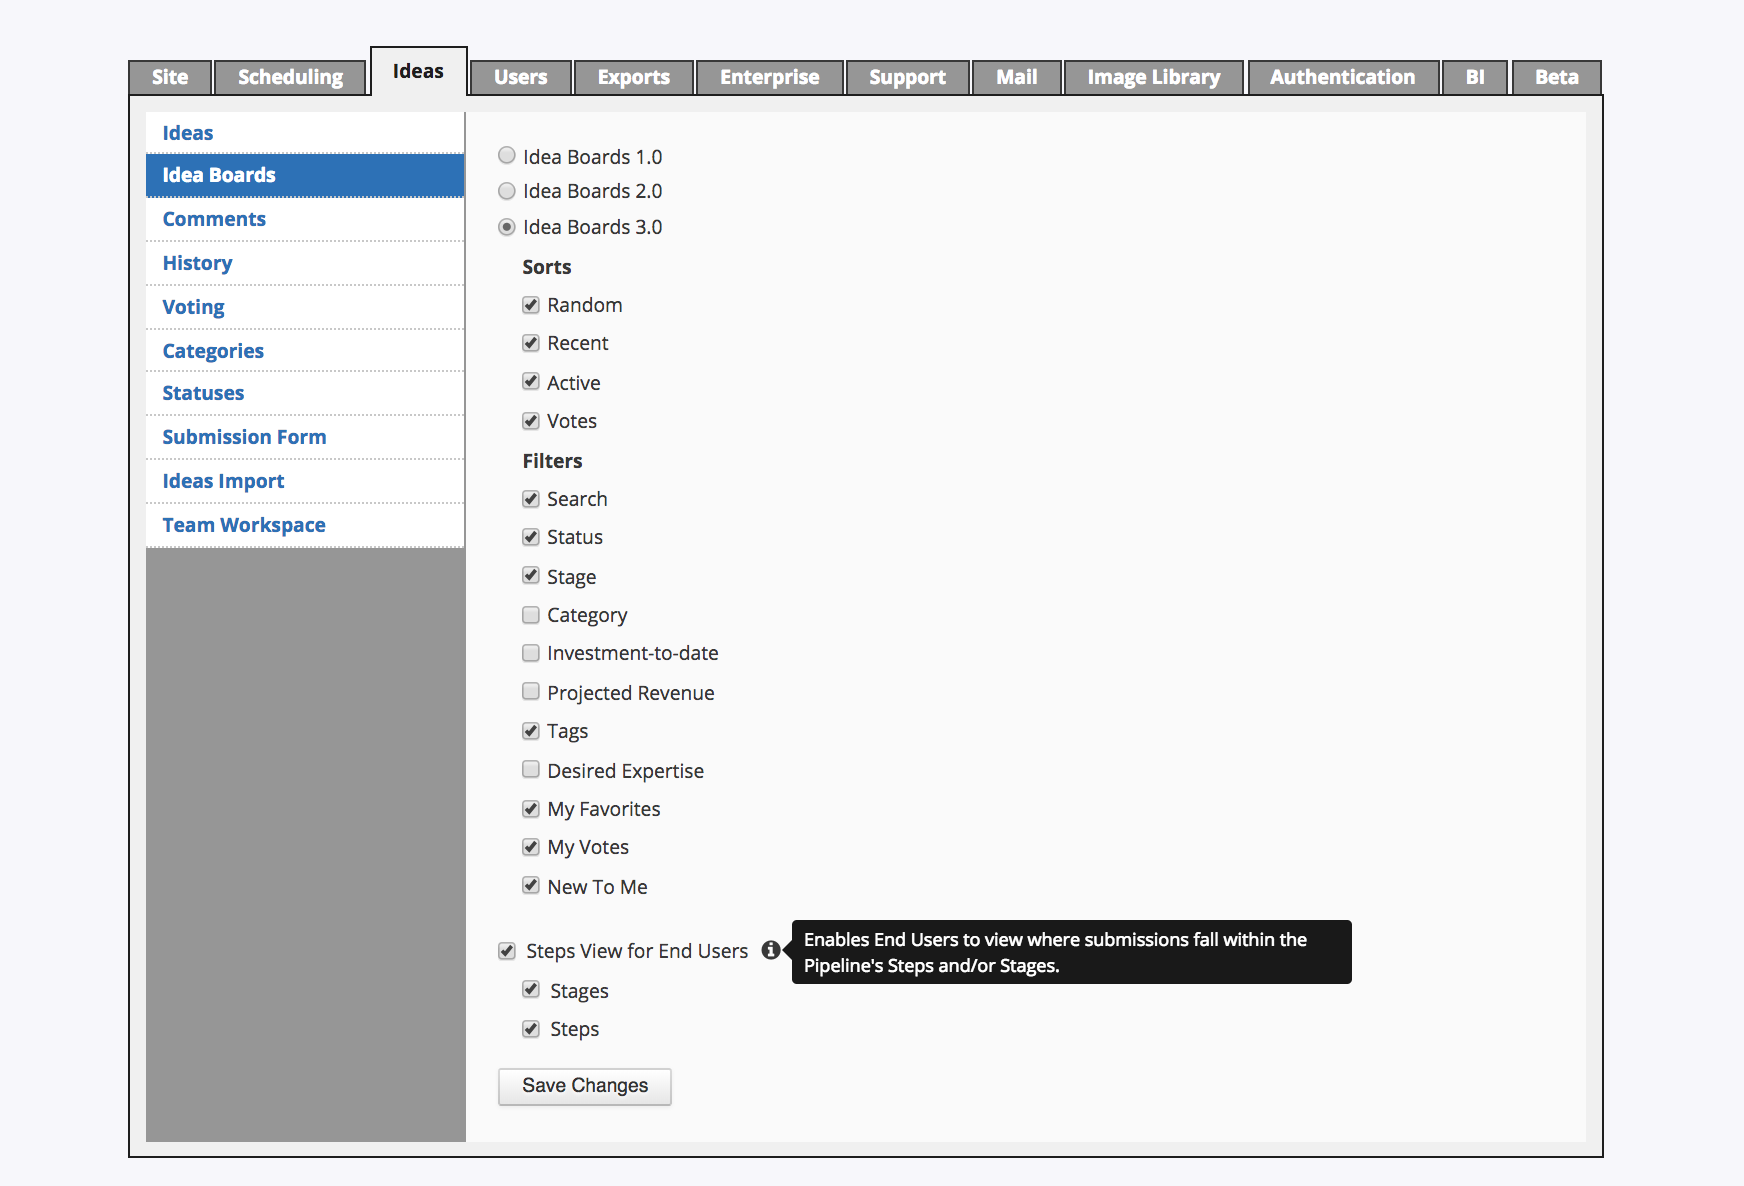Switch to the Support tab

(x=907, y=77)
